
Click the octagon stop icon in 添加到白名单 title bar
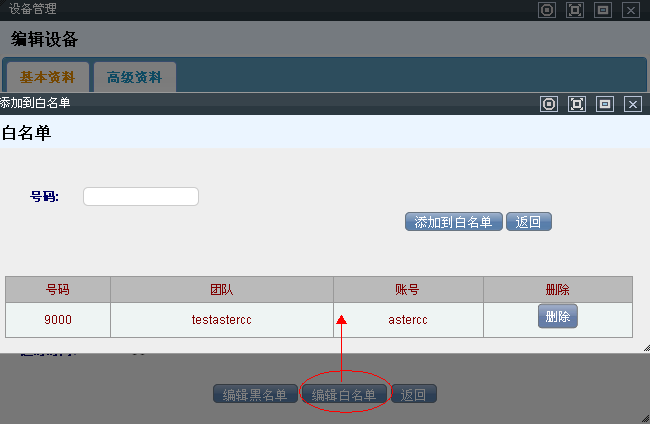pyautogui.click(x=548, y=104)
